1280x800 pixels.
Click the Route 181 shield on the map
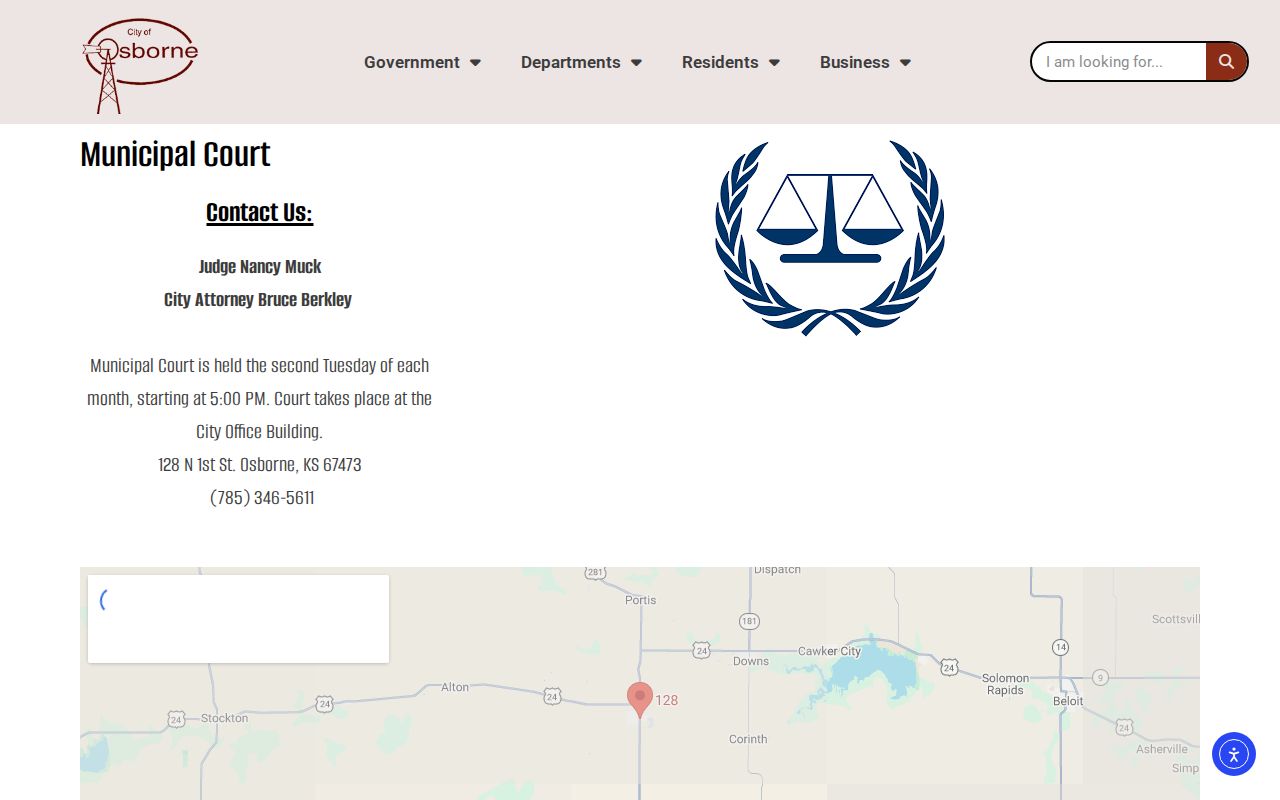[x=749, y=621]
